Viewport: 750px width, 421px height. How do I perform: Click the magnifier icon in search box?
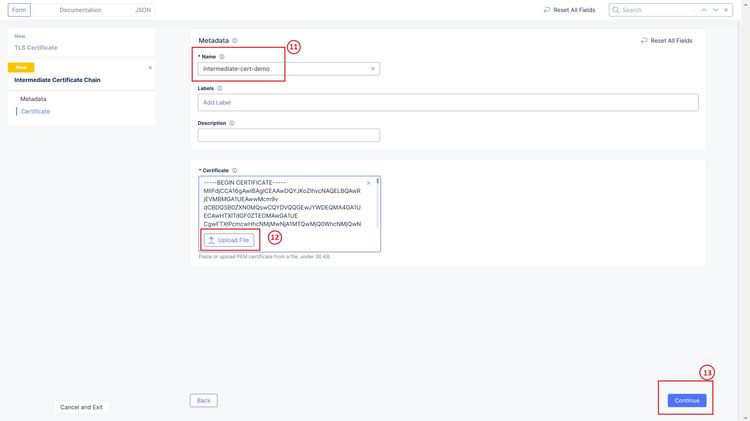click(616, 10)
